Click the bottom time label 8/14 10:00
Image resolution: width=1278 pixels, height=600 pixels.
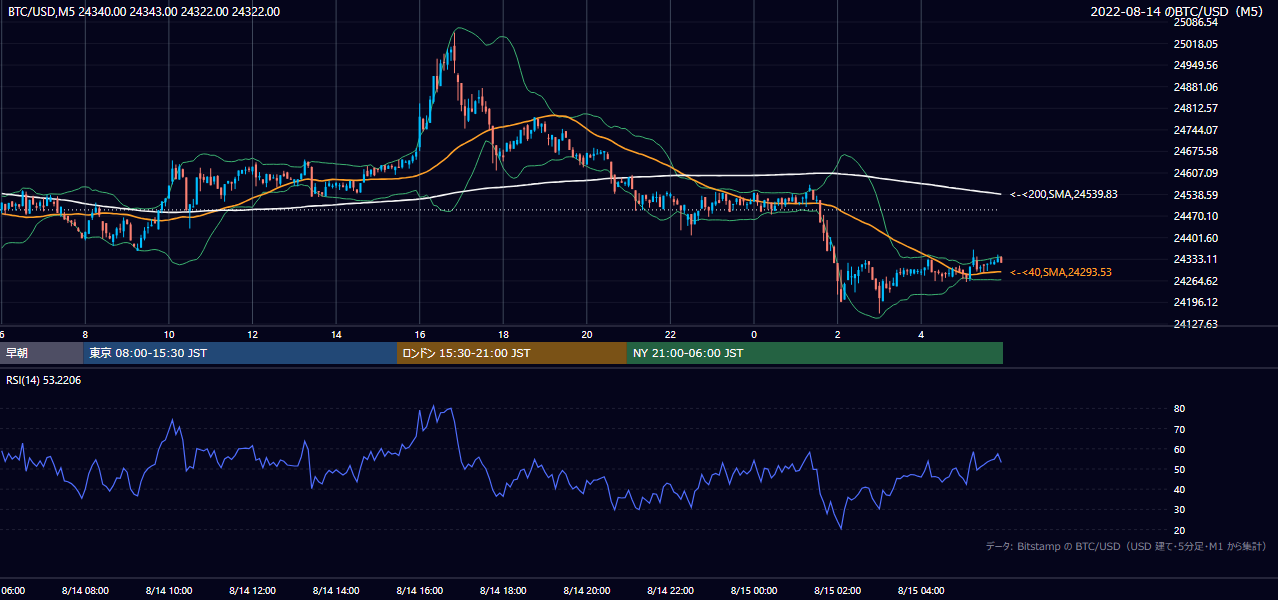(169, 591)
